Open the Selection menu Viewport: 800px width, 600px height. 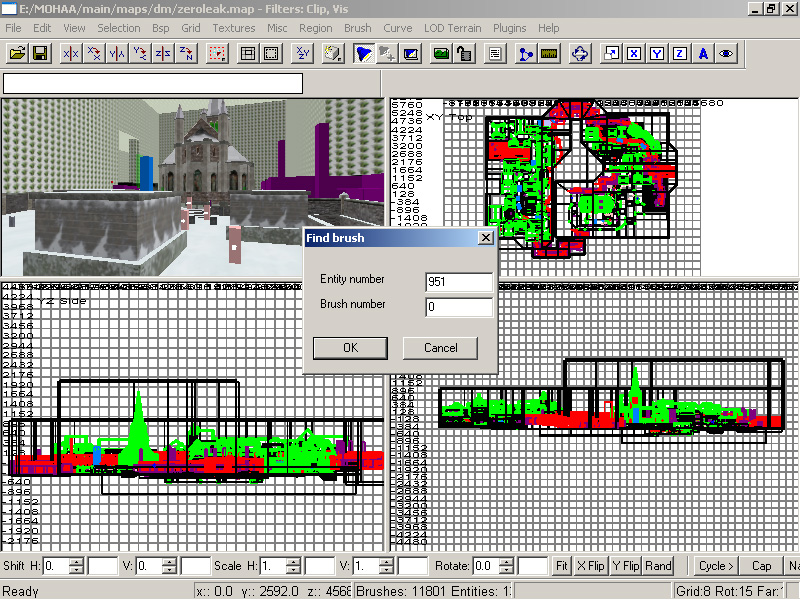tap(119, 28)
